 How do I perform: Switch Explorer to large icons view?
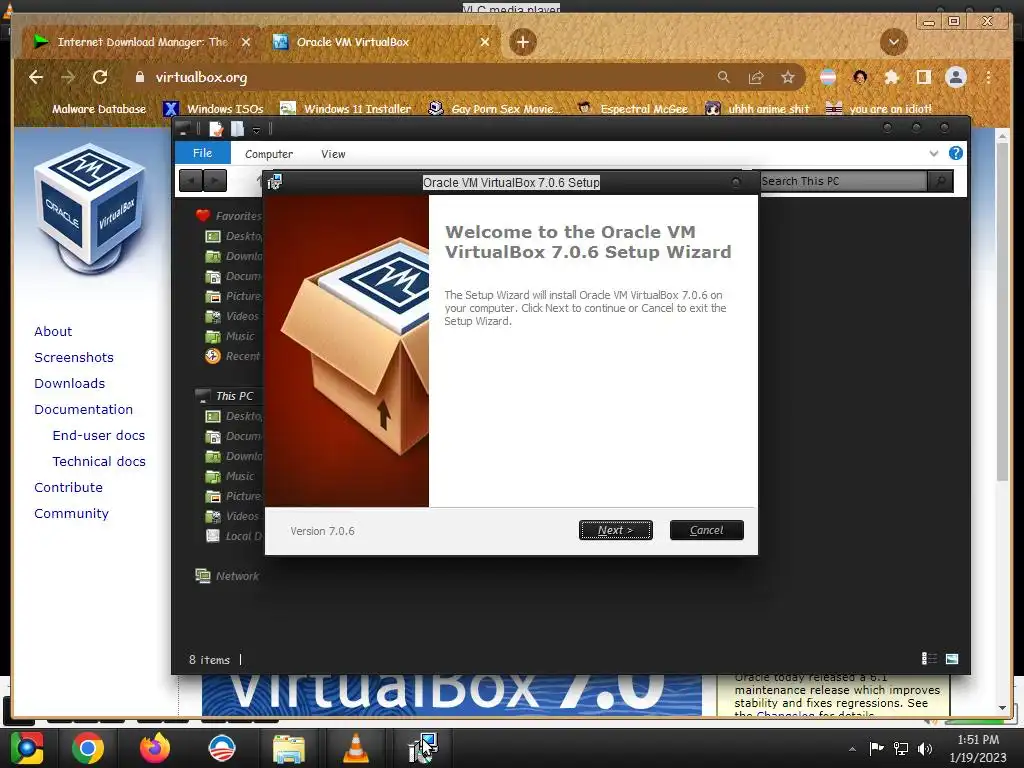point(952,658)
